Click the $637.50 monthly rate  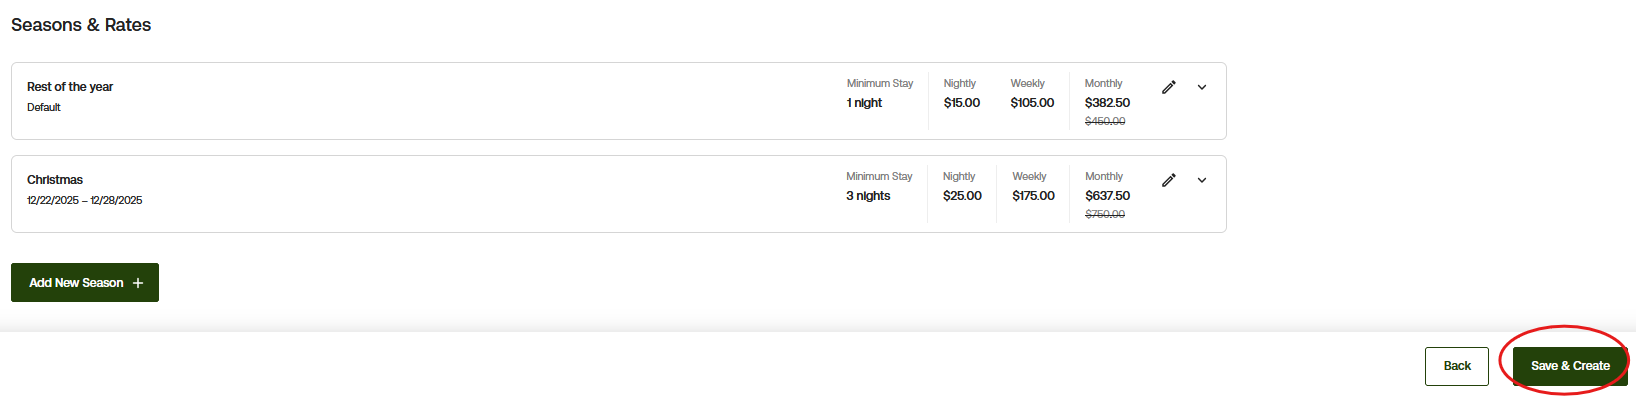click(1107, 196)
